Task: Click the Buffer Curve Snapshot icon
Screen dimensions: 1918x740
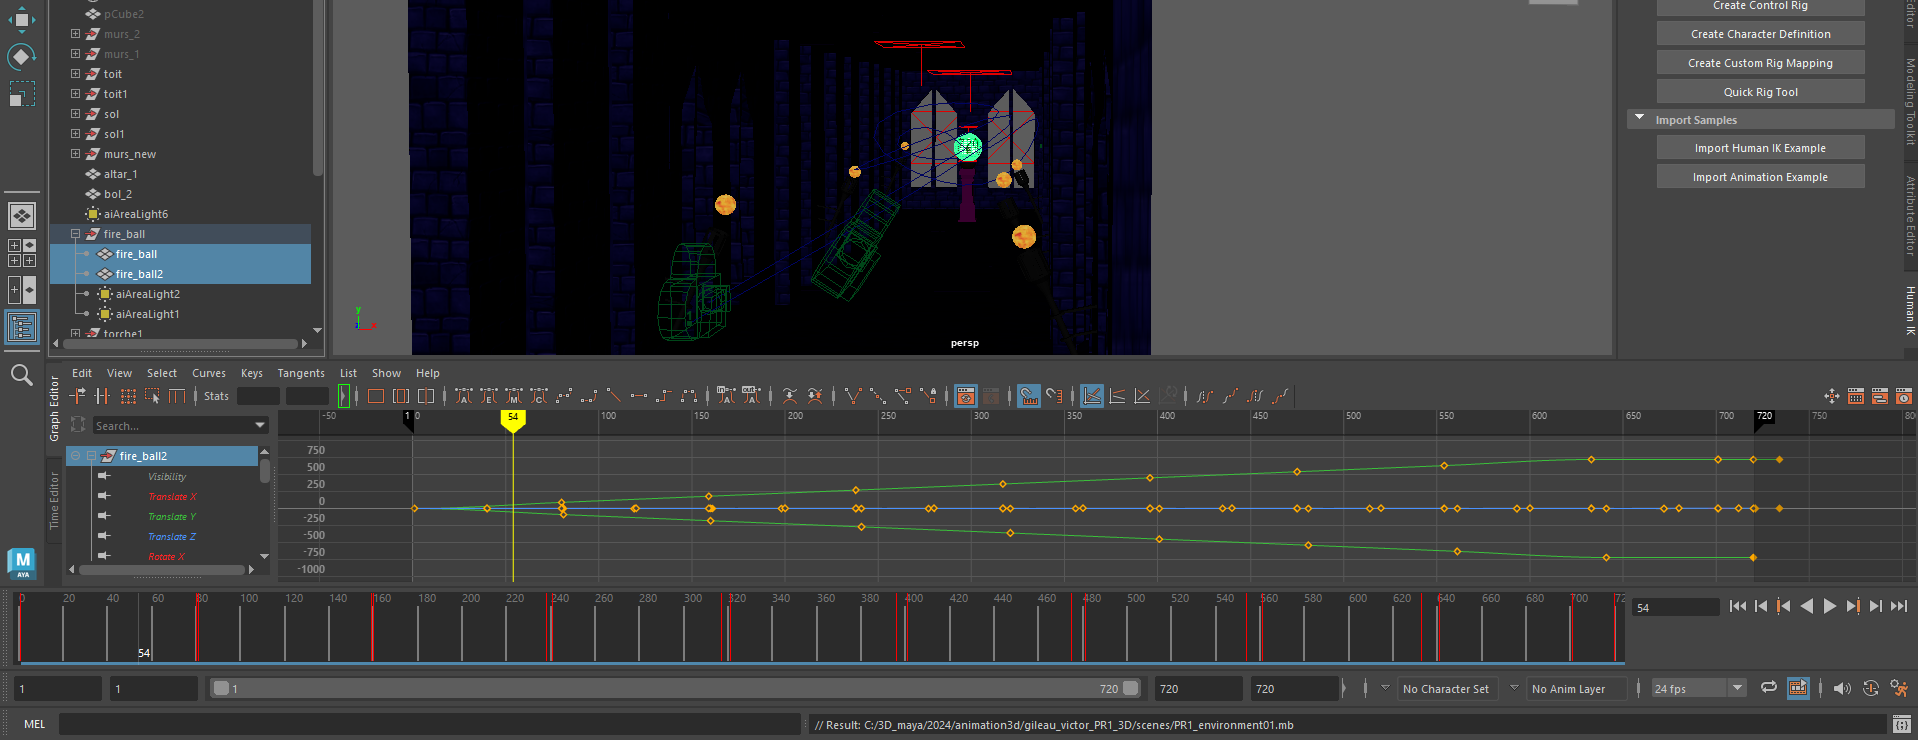Action: [789, 396]
